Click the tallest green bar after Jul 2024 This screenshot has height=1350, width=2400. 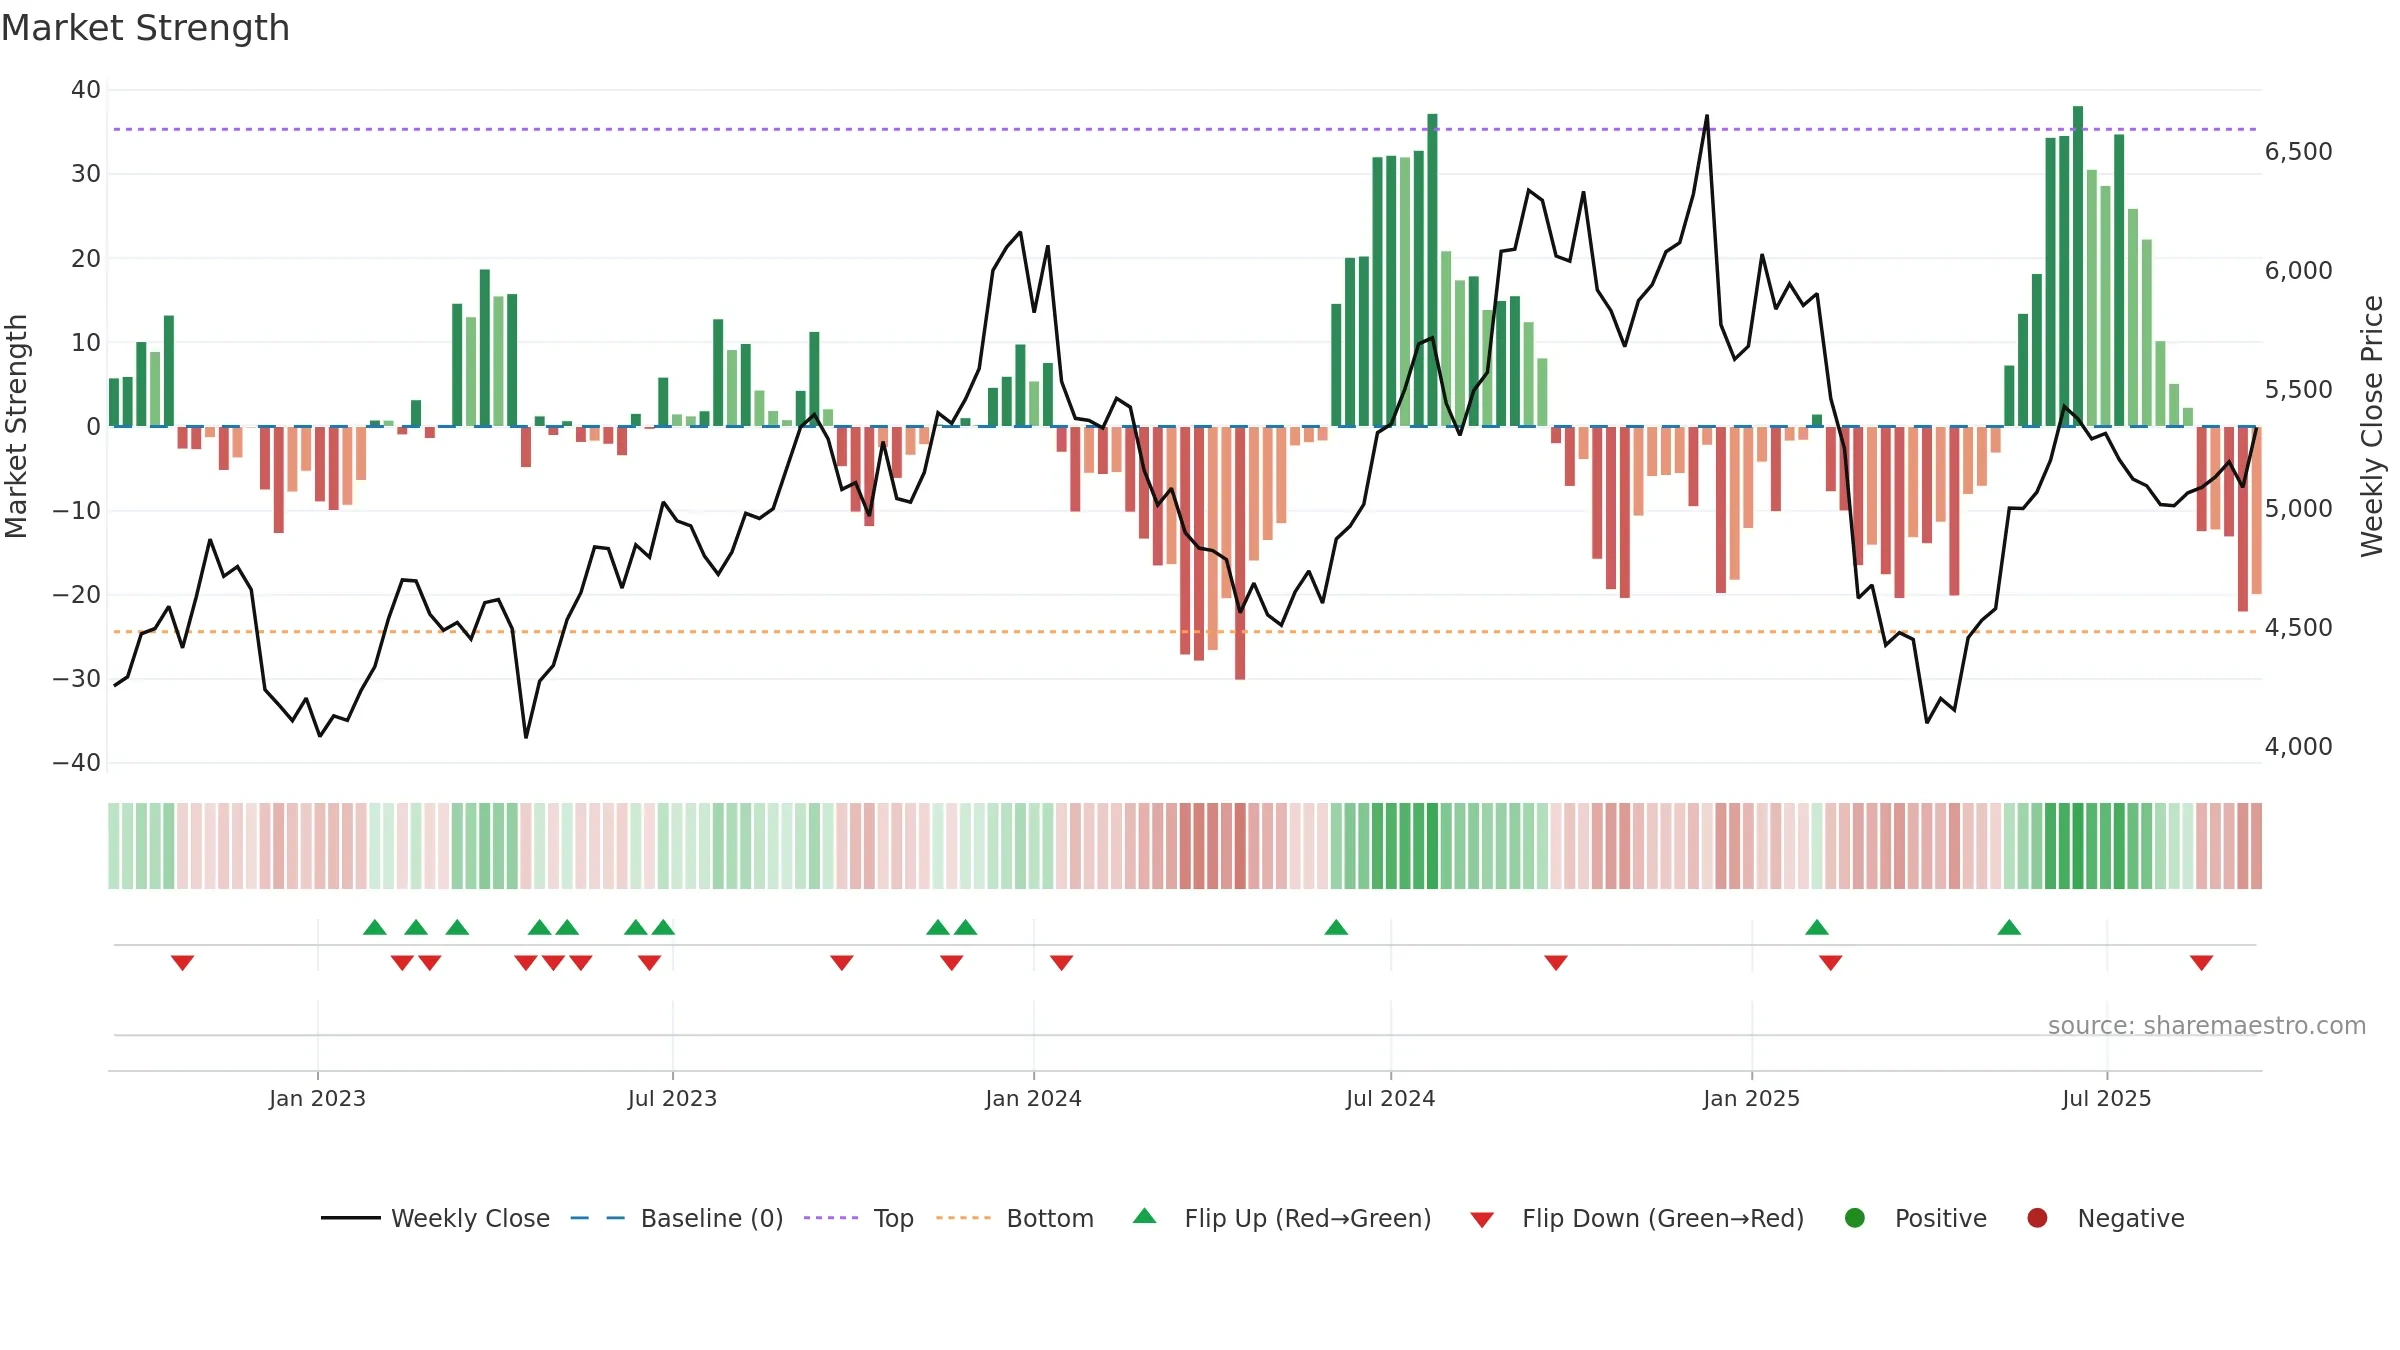[1432, 270]
